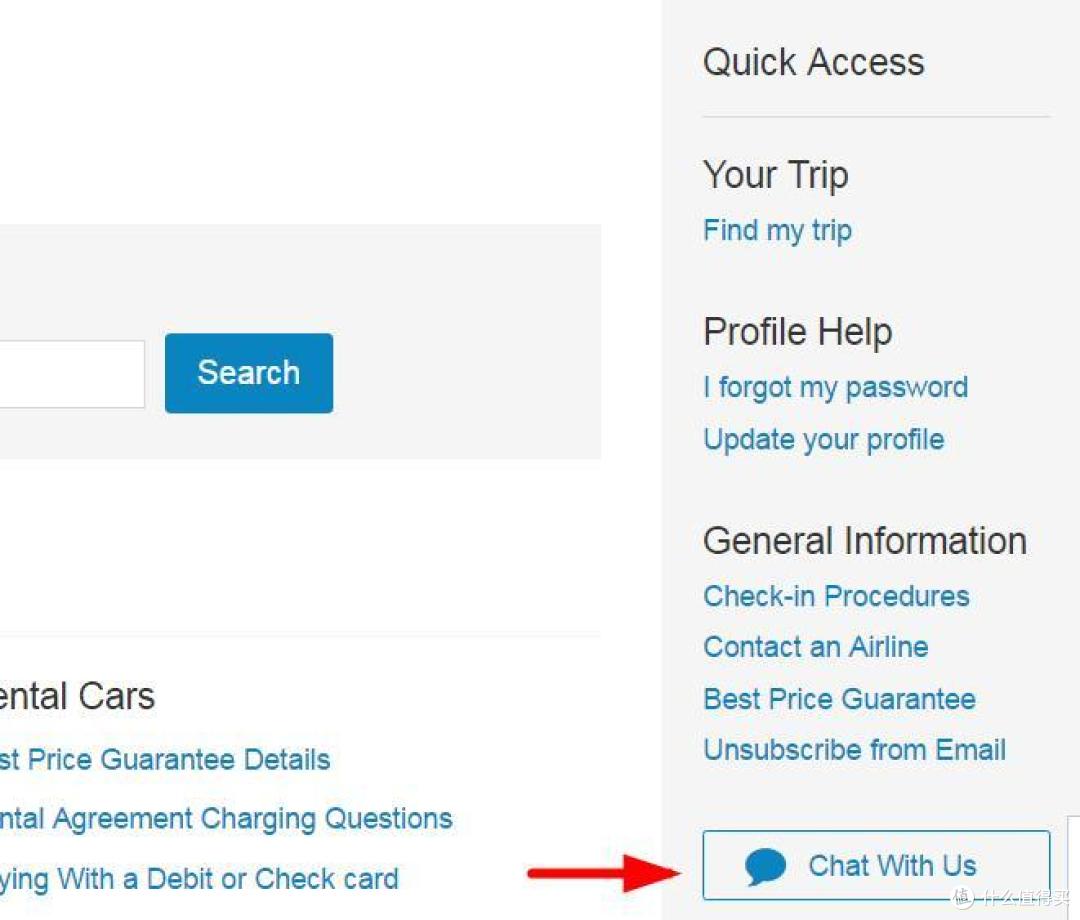Click the Rental Cars section heading

pos(77,696)
